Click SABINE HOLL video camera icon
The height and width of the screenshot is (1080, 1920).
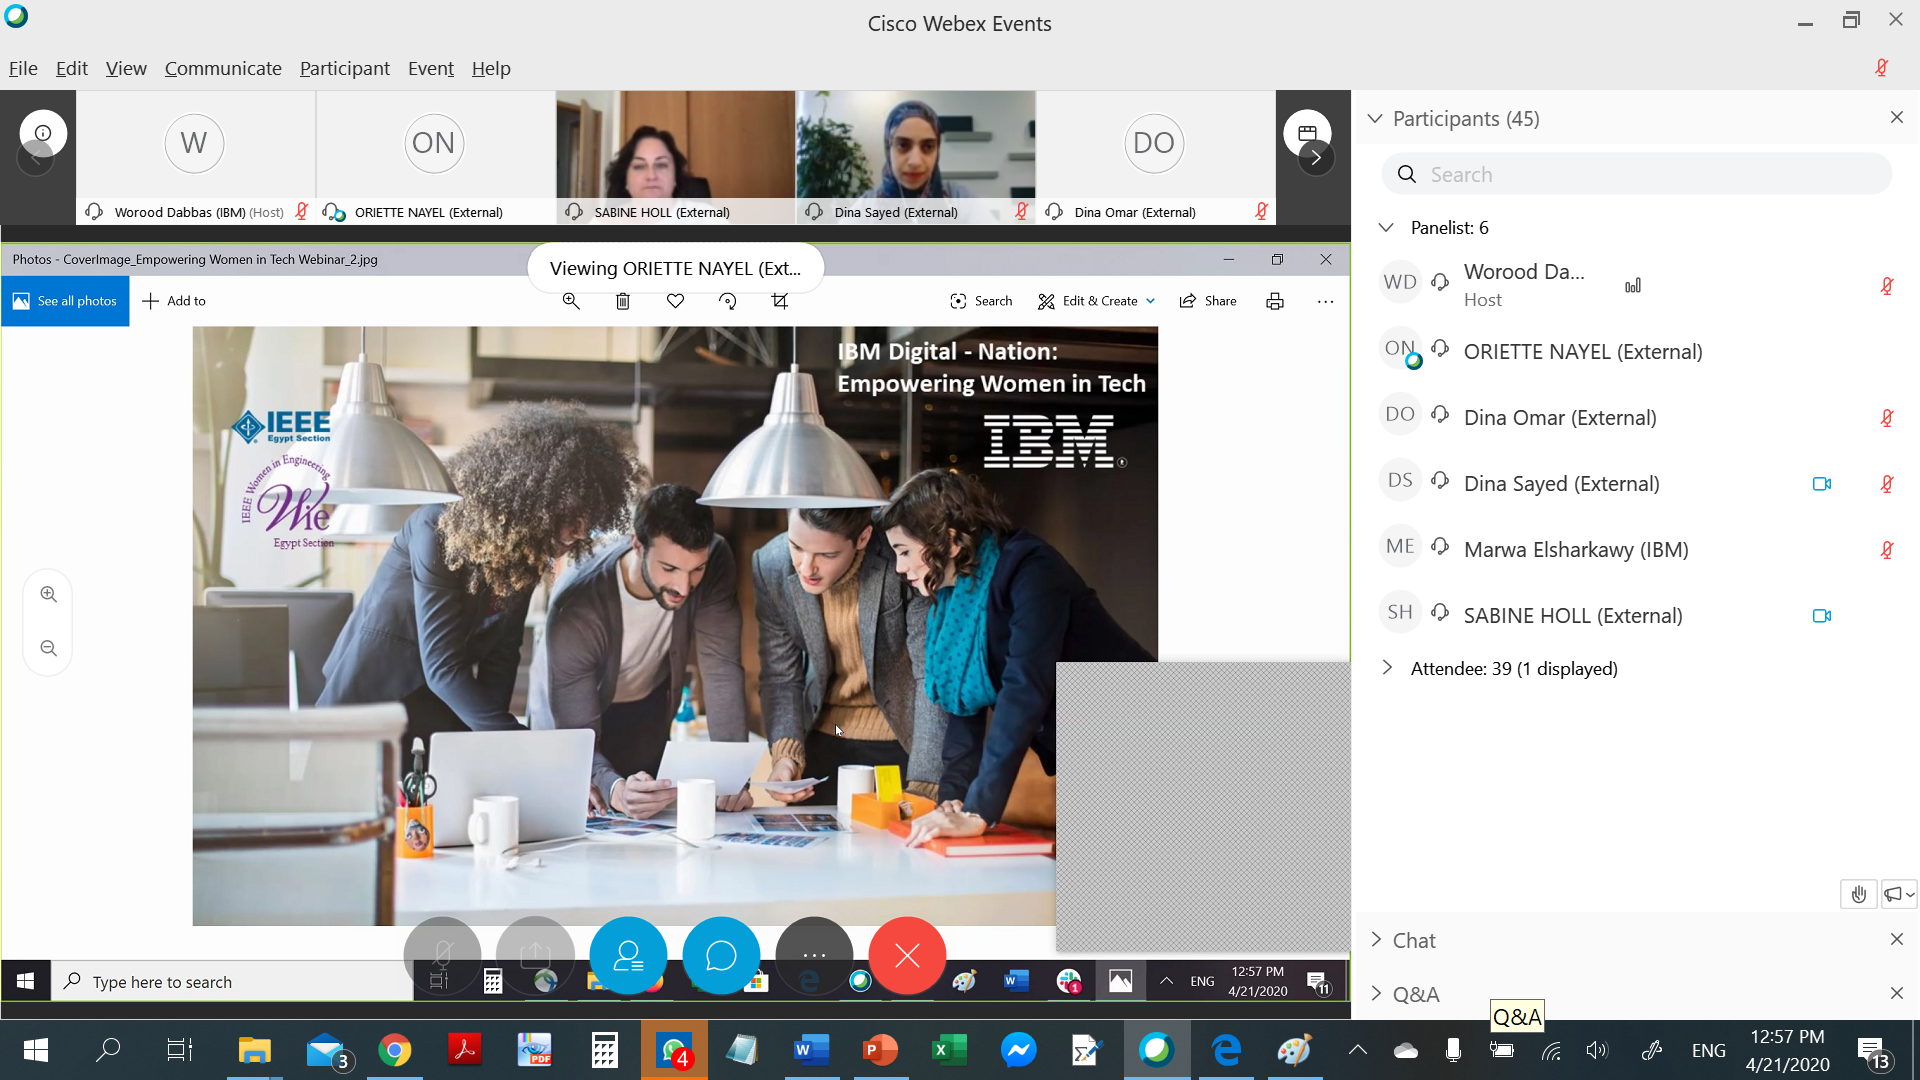point(1822,616)
